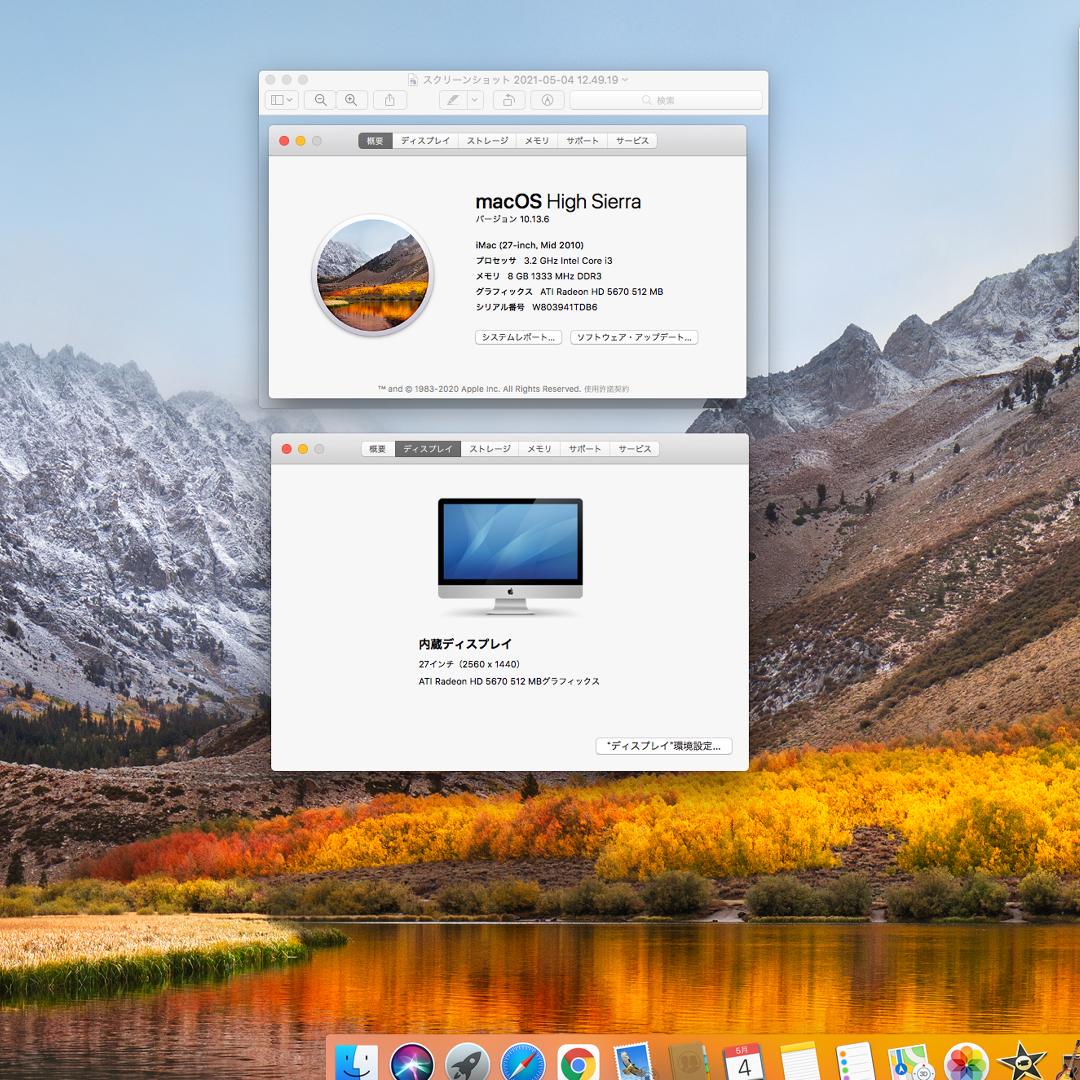Go to サポート tab in the lower window

[x=585, y=449]
